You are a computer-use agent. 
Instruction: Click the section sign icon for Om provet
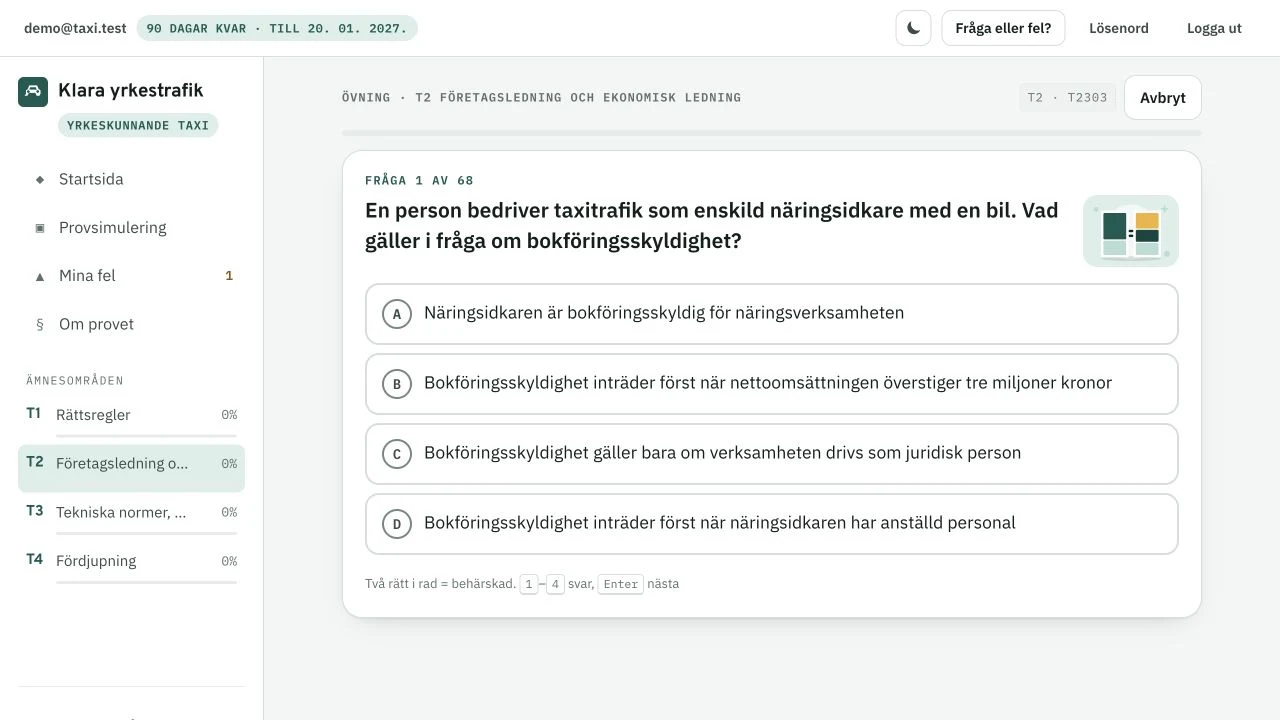[40, 324]
